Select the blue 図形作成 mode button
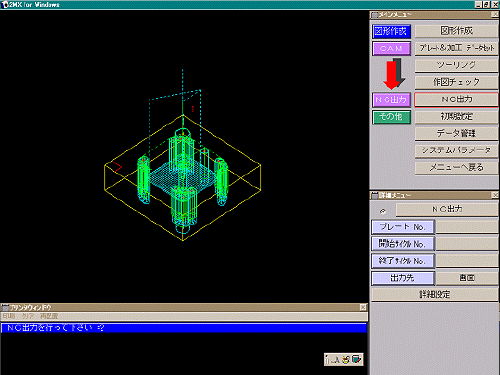Screen dimensions: 500x375 (391, 31)
